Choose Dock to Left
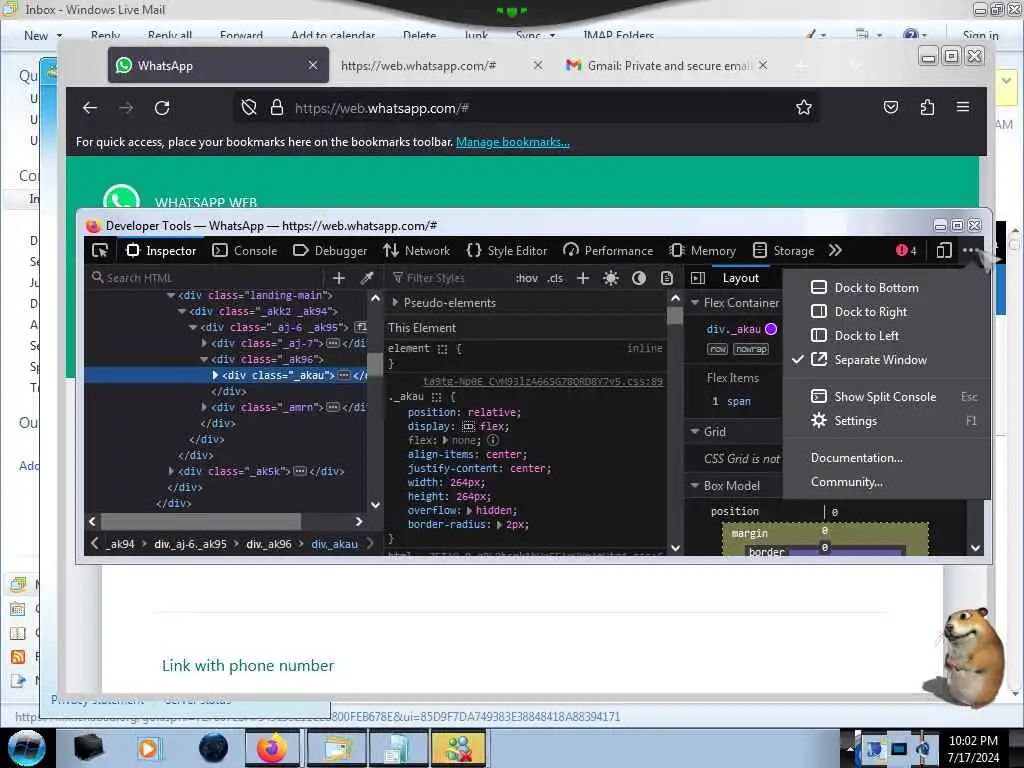1024x768 pixels. tap(866, 336)
